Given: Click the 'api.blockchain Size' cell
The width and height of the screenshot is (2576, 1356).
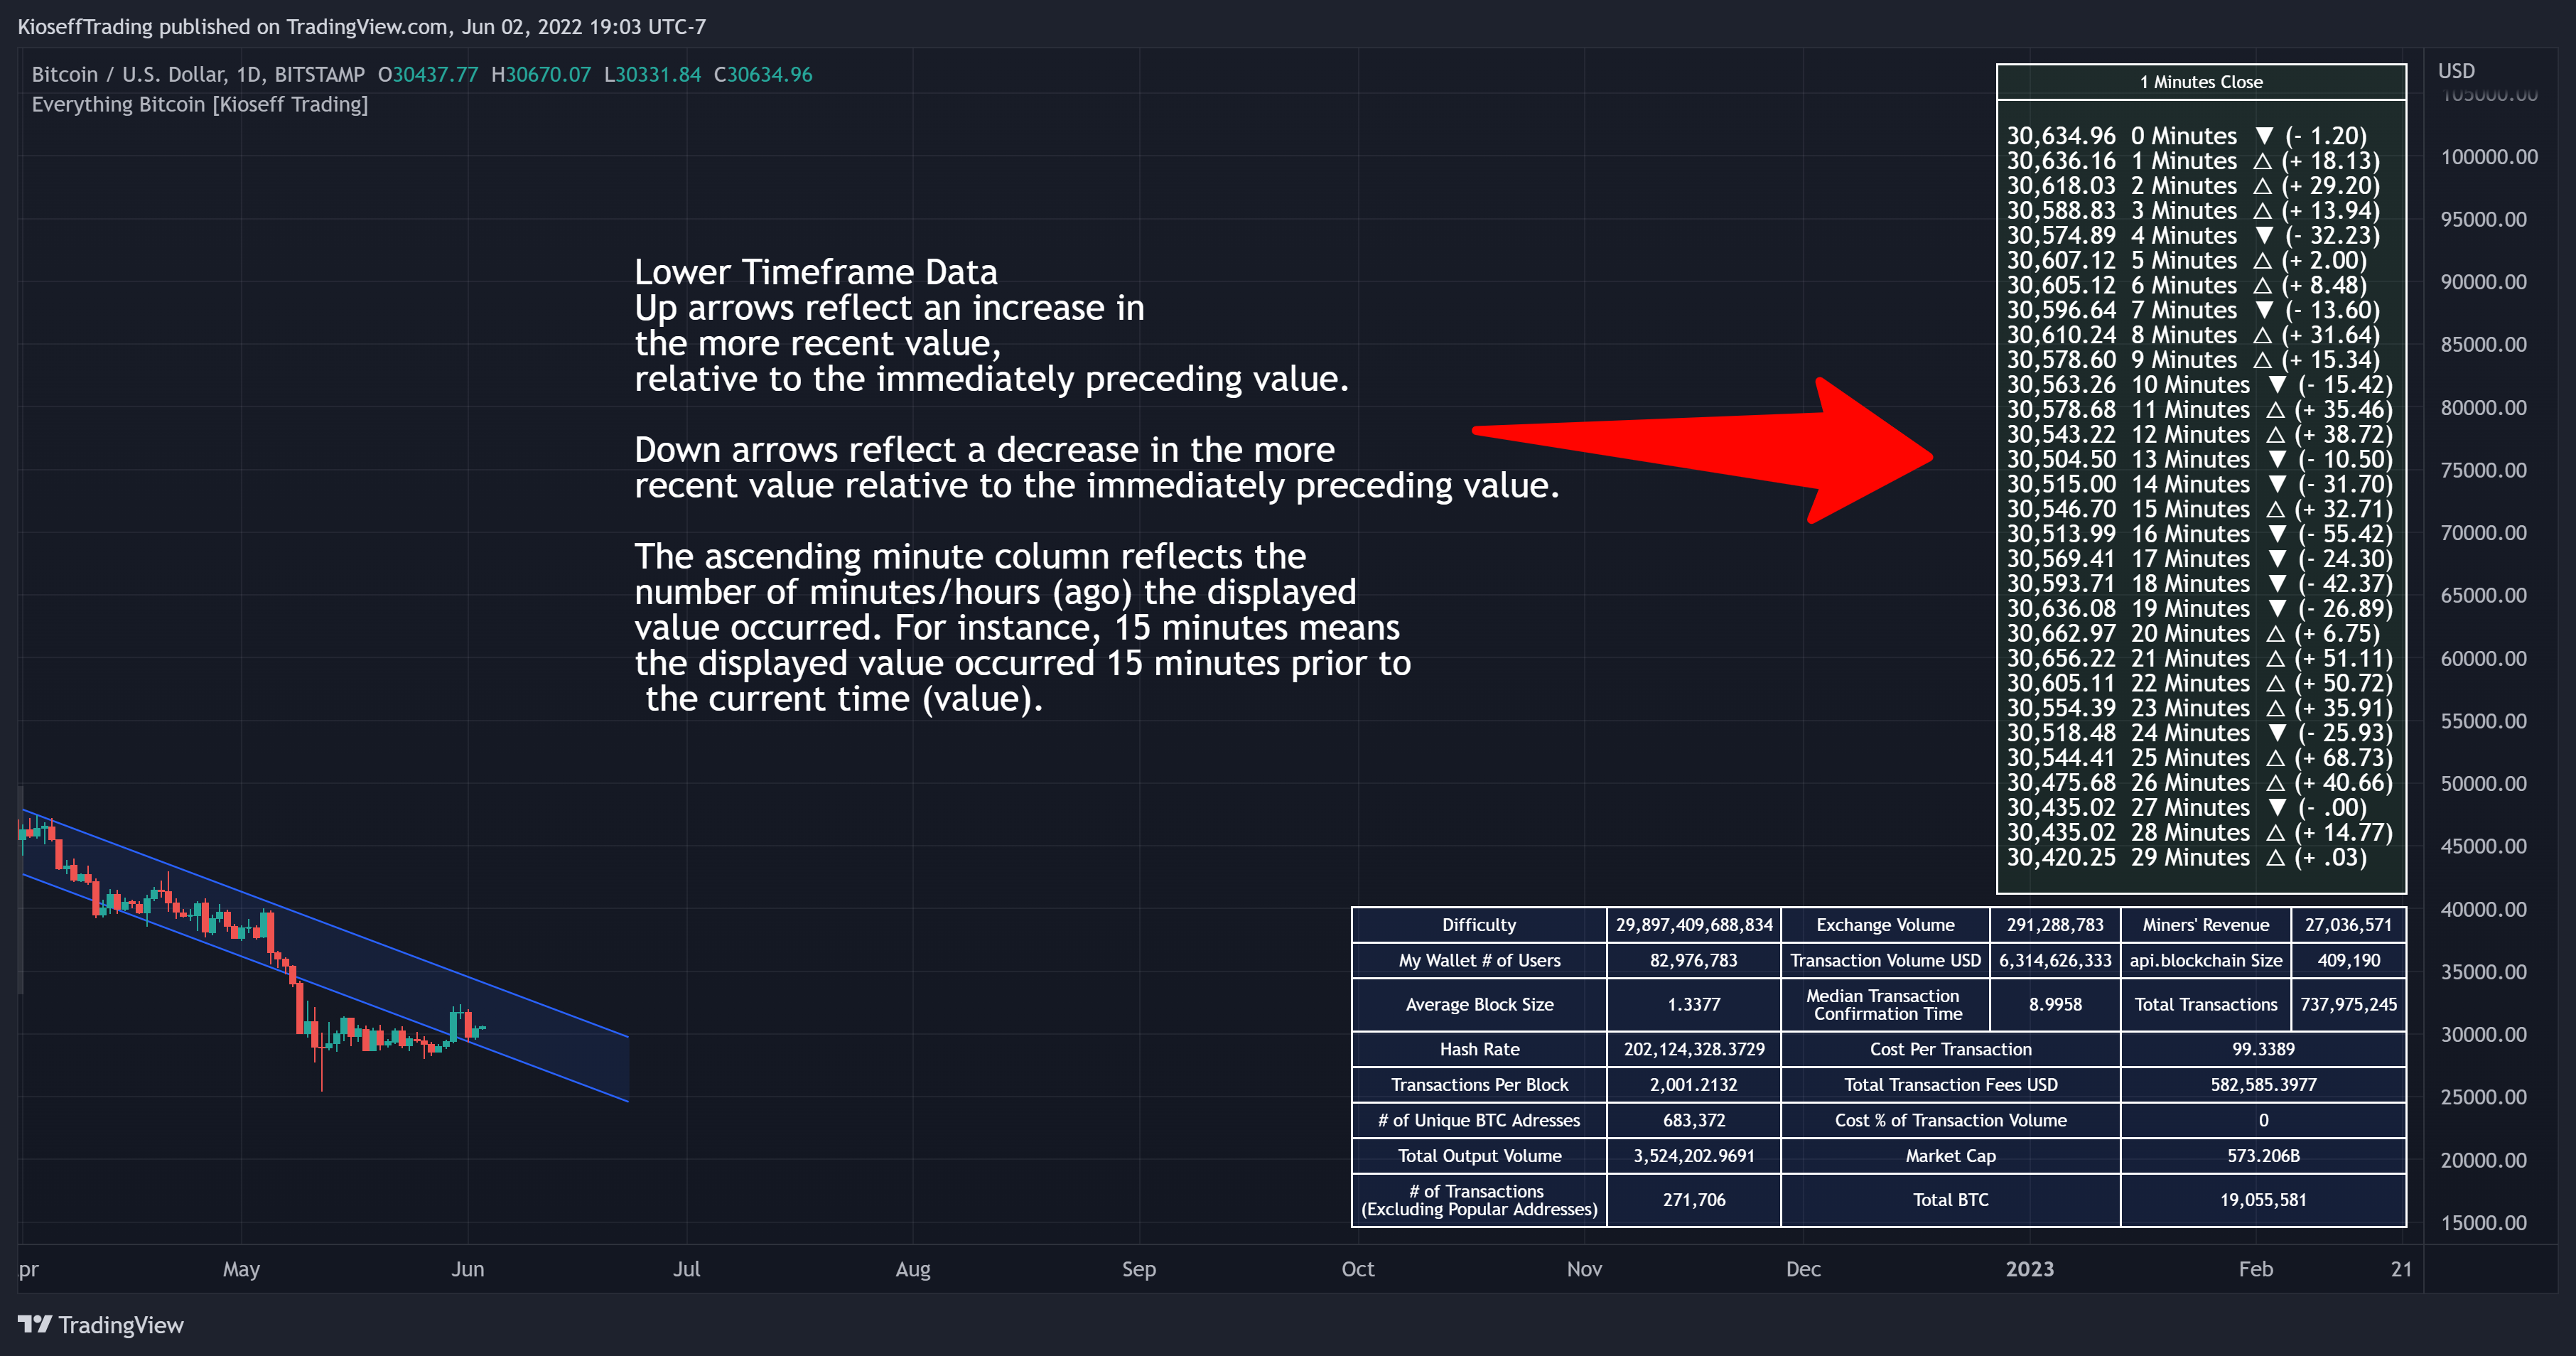Looking at the screenshot, I should pos(2205,960).
